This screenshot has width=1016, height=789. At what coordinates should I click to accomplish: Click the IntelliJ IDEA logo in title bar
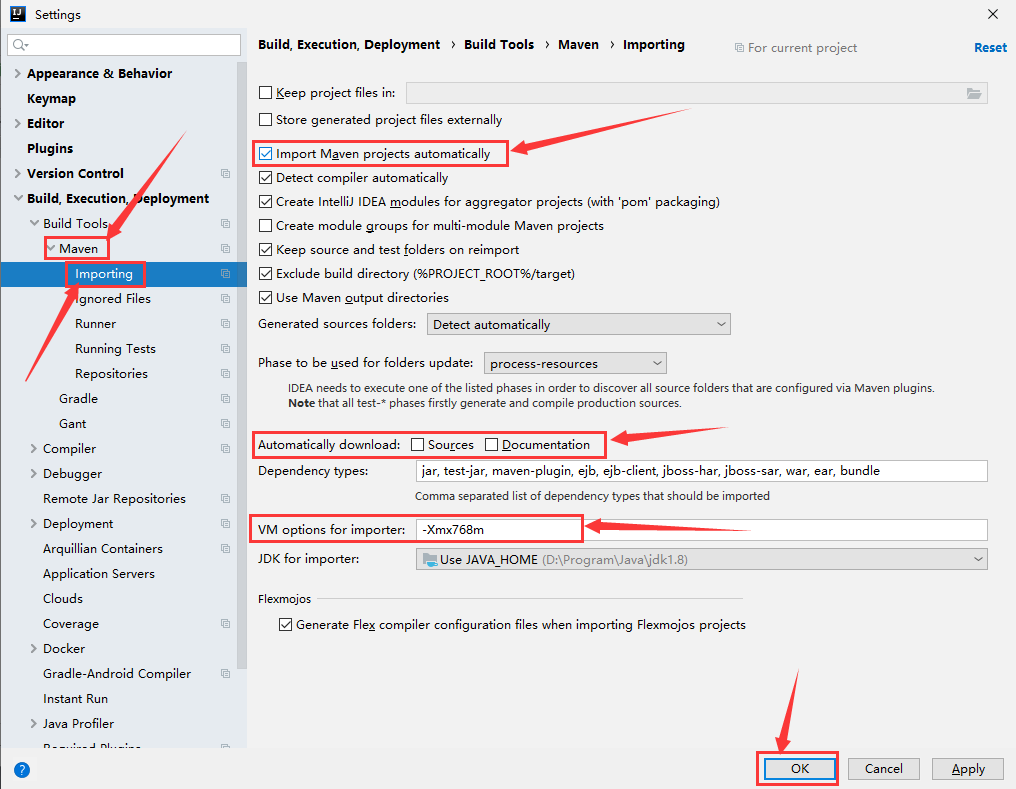(18, 14)
